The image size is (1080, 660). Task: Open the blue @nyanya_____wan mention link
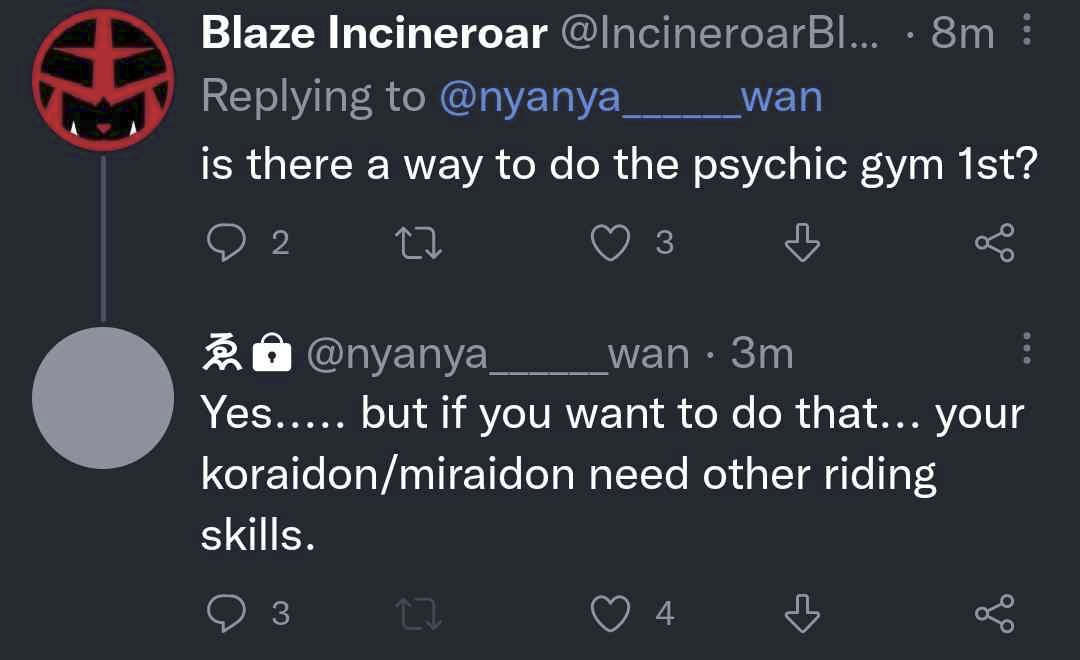[631, 97]
